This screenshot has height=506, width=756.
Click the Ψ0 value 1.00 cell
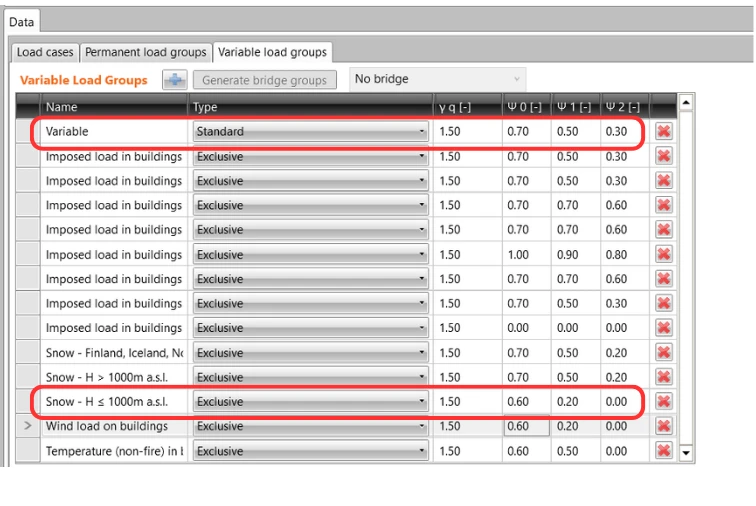[x=526, y=254]
